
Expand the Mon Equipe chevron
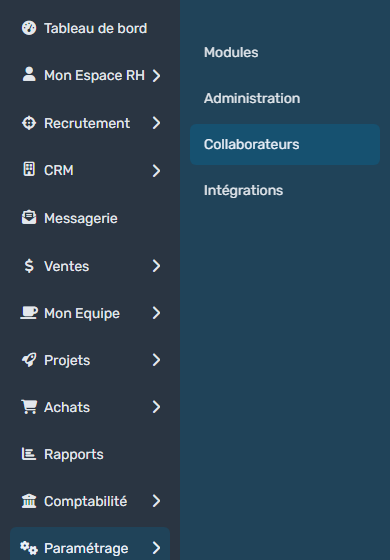point(156,313)
